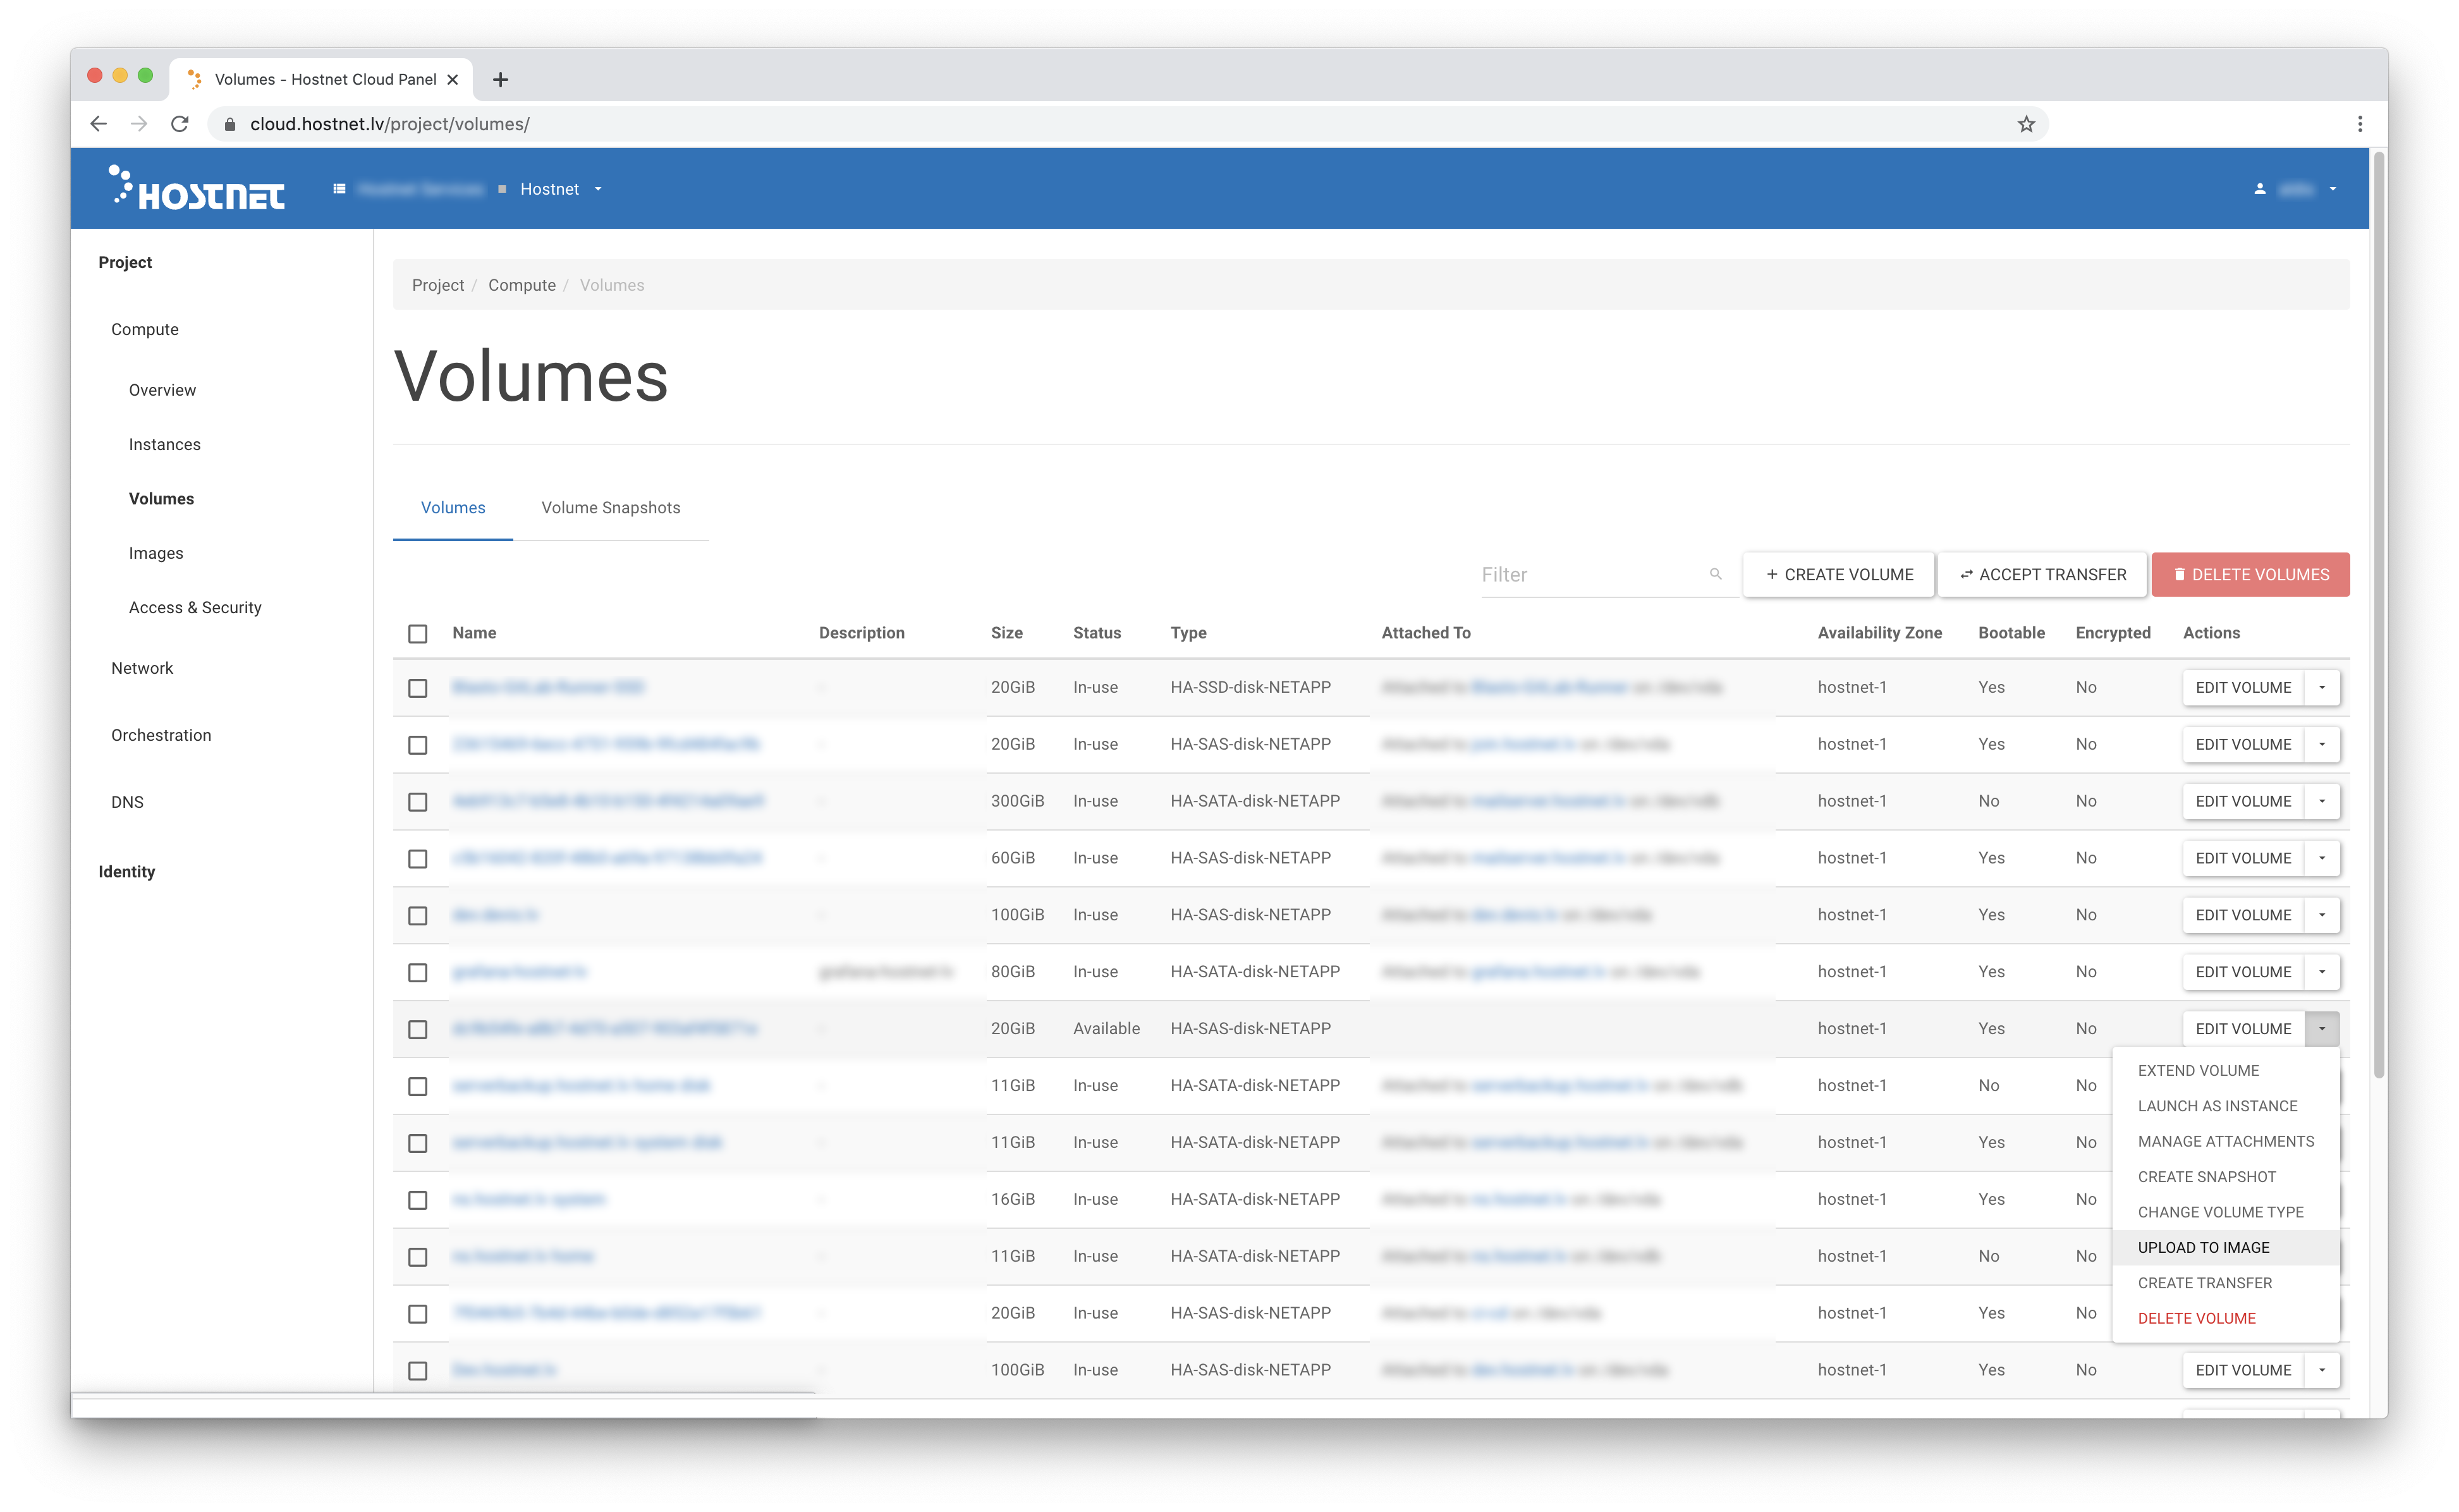The width and height of the screenshot is (2459, 1512).
Task: Check the 300GiB volume row checkbox
Action: pos(418,802)
